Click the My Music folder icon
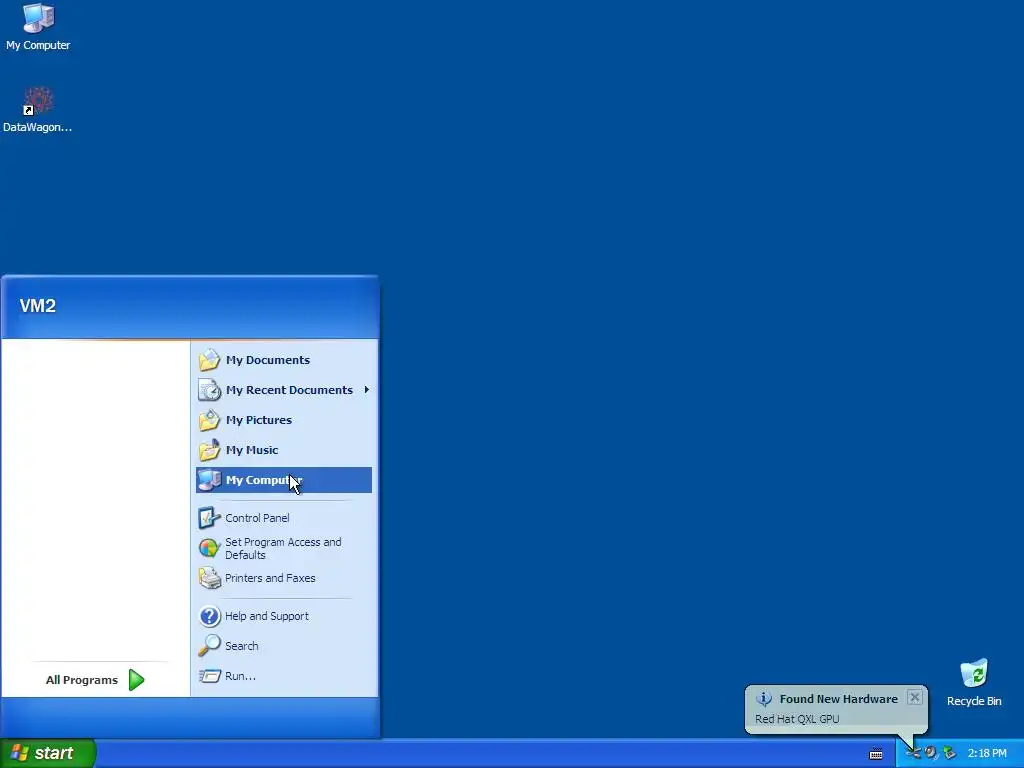Image resolution: width=1024 pixels, height=768 pixels. click(x=210, y=450)
